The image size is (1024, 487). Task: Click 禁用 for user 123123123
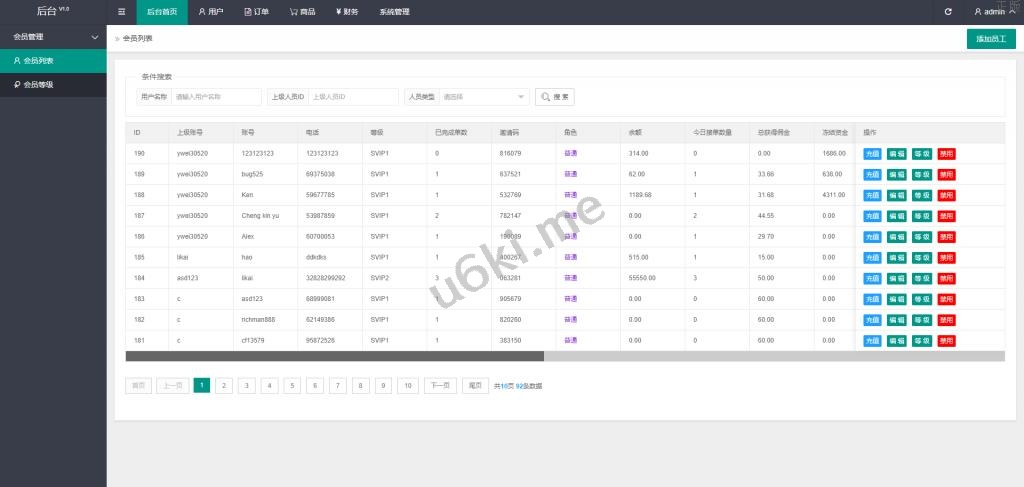pos(946,153)
